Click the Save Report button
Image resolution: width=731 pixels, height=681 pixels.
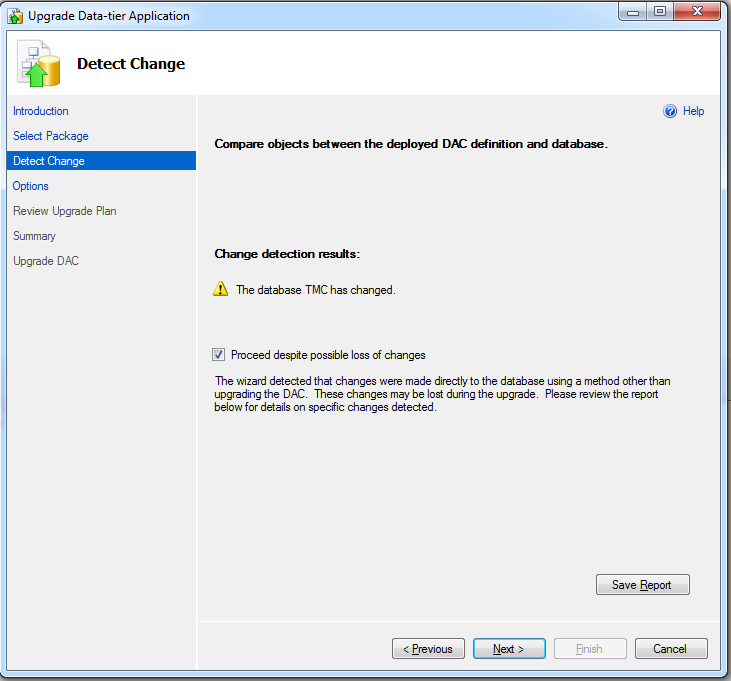642,585
